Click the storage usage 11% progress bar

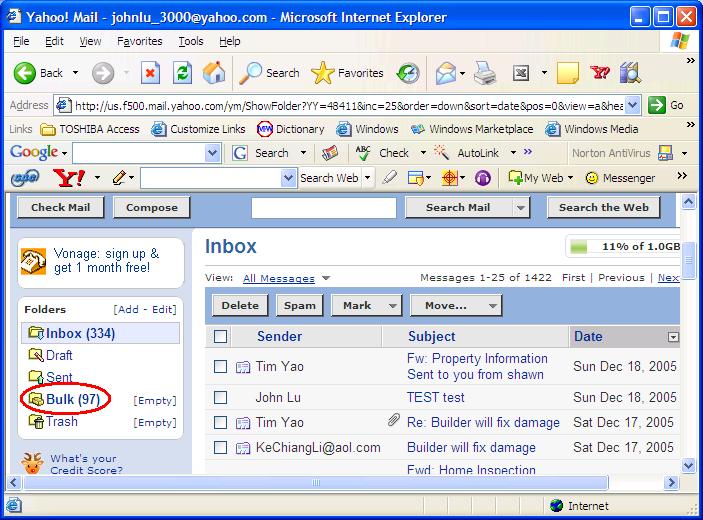click(x=624, y=247)
